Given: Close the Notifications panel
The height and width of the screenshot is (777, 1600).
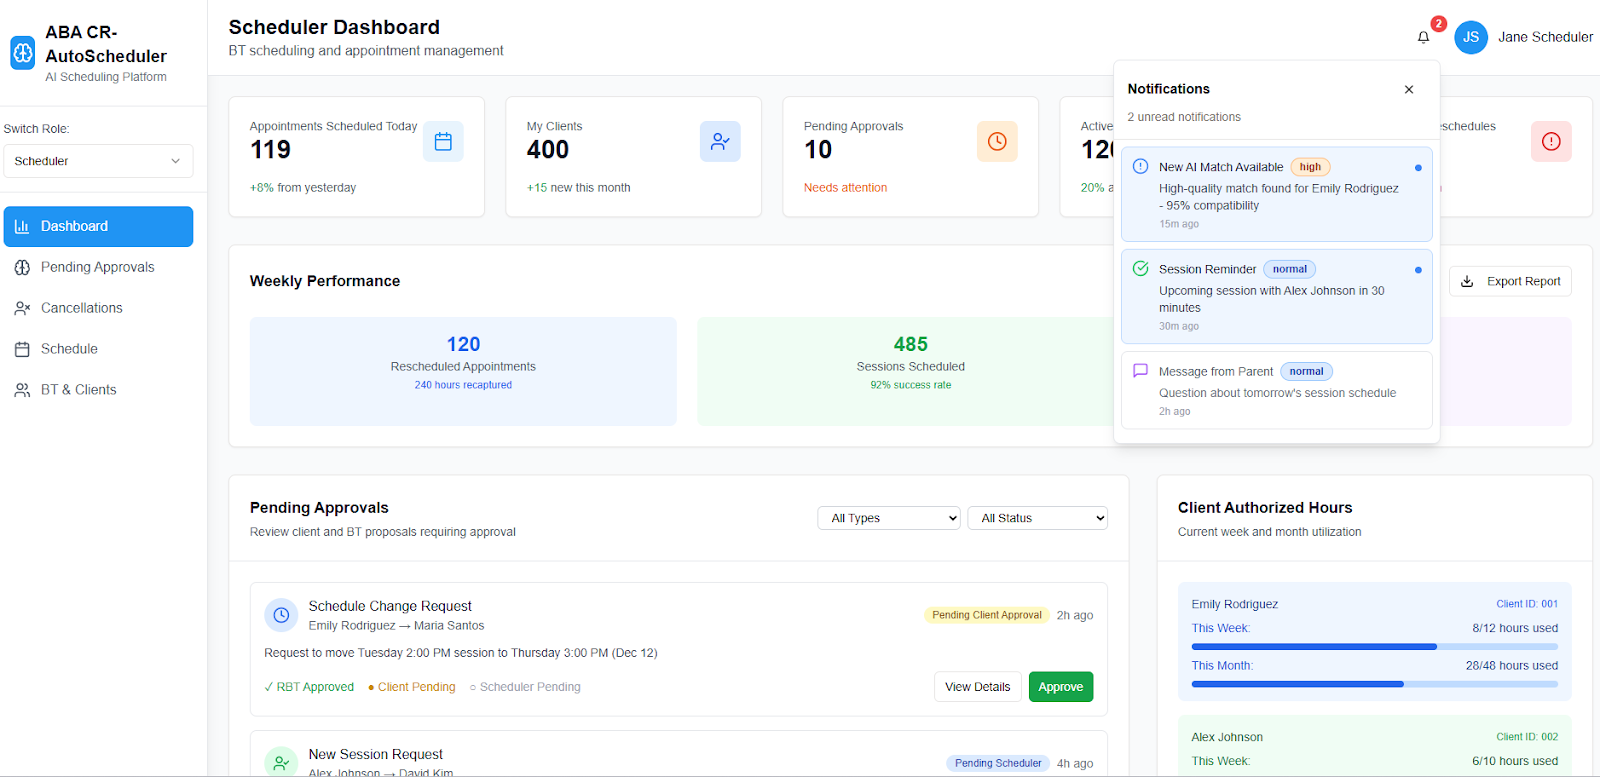Looking at the screenshot, I should coord(1409,89).
